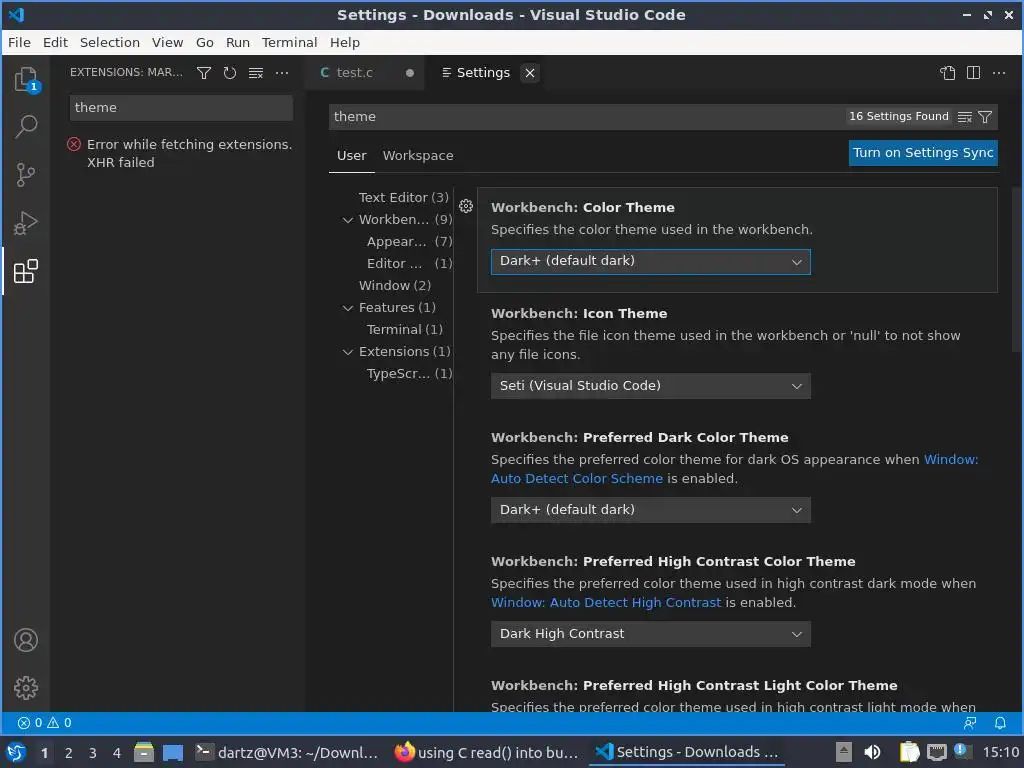Screen dimensions: 1024x768
Task: Collapse the Extensions settings group
Action: (348, 352)
